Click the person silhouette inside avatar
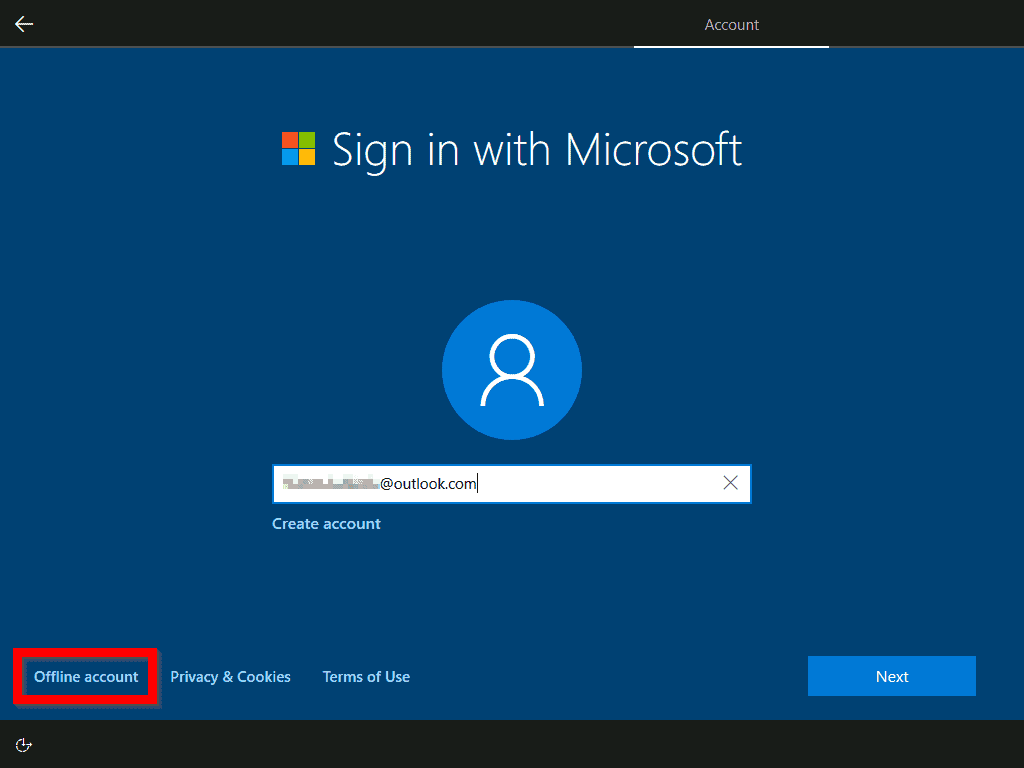Viewport: 1024px width, 768px height. point(512,370)
